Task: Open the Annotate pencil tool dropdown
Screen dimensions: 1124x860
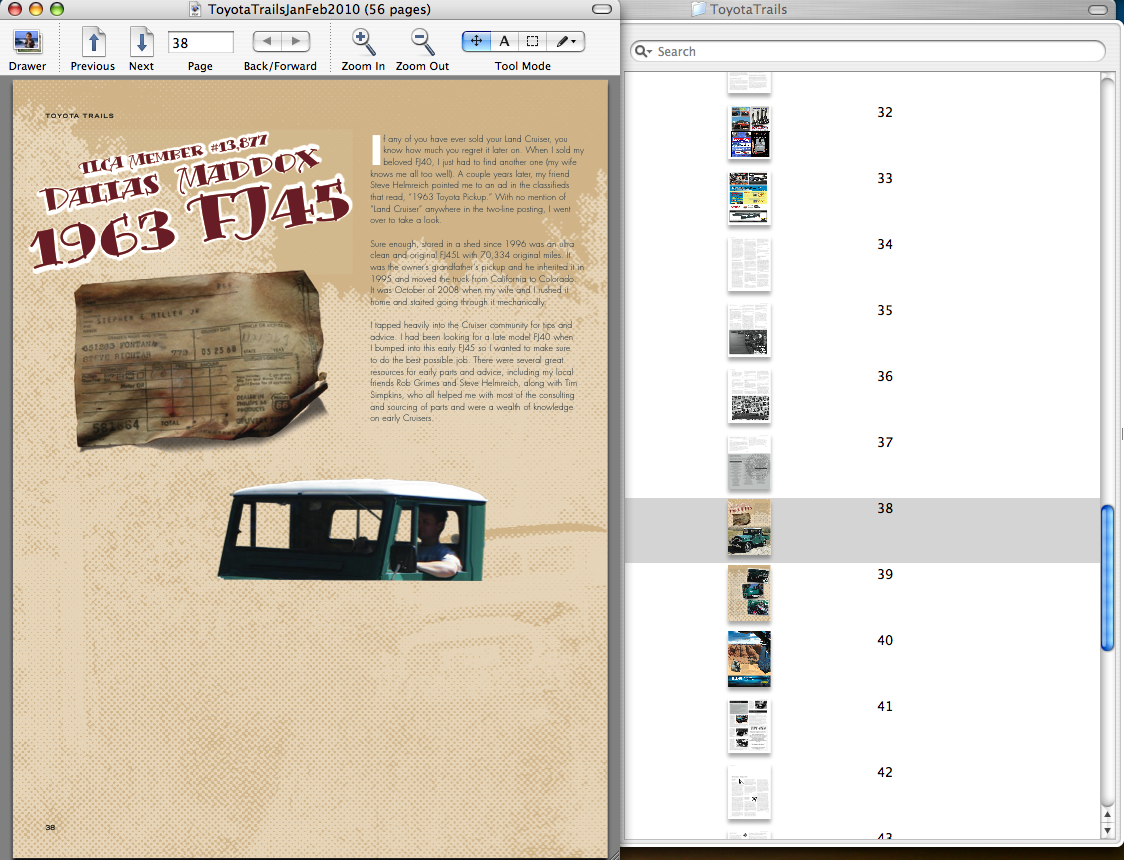Action: point(566,42)
